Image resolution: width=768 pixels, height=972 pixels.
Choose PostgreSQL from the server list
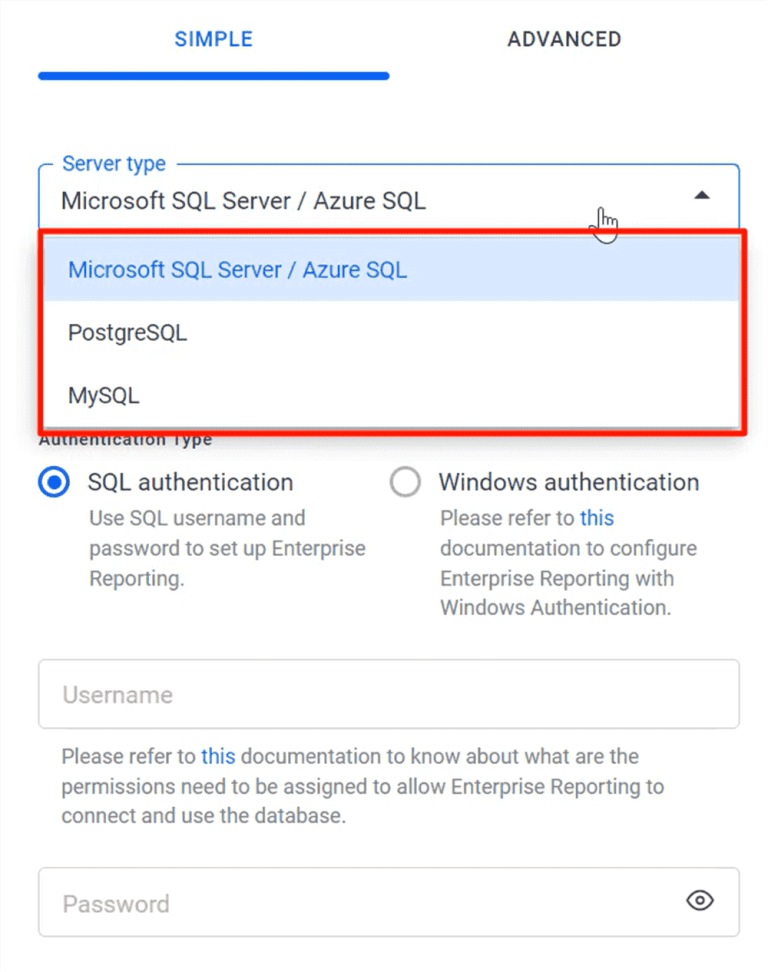[392, 333]
